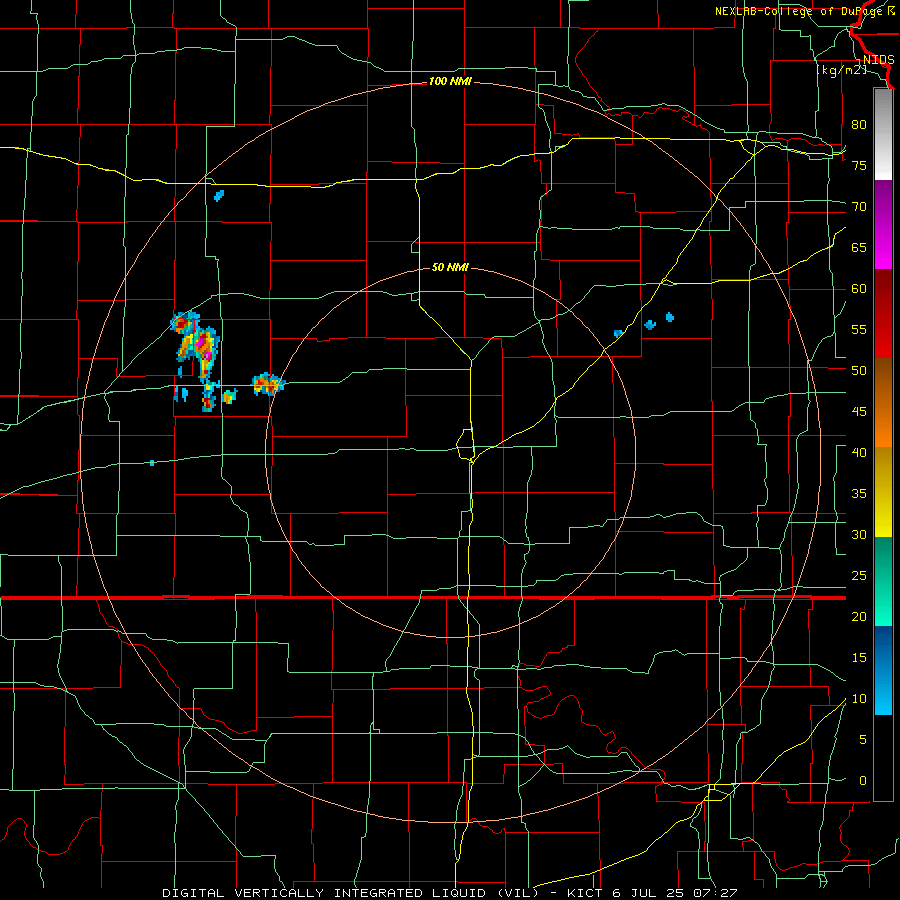Image resolution: width=900 pixels, height=900 pixels.
Task: Click the tiny blue echo southwest of the main storm
Action: pos(152,463)
